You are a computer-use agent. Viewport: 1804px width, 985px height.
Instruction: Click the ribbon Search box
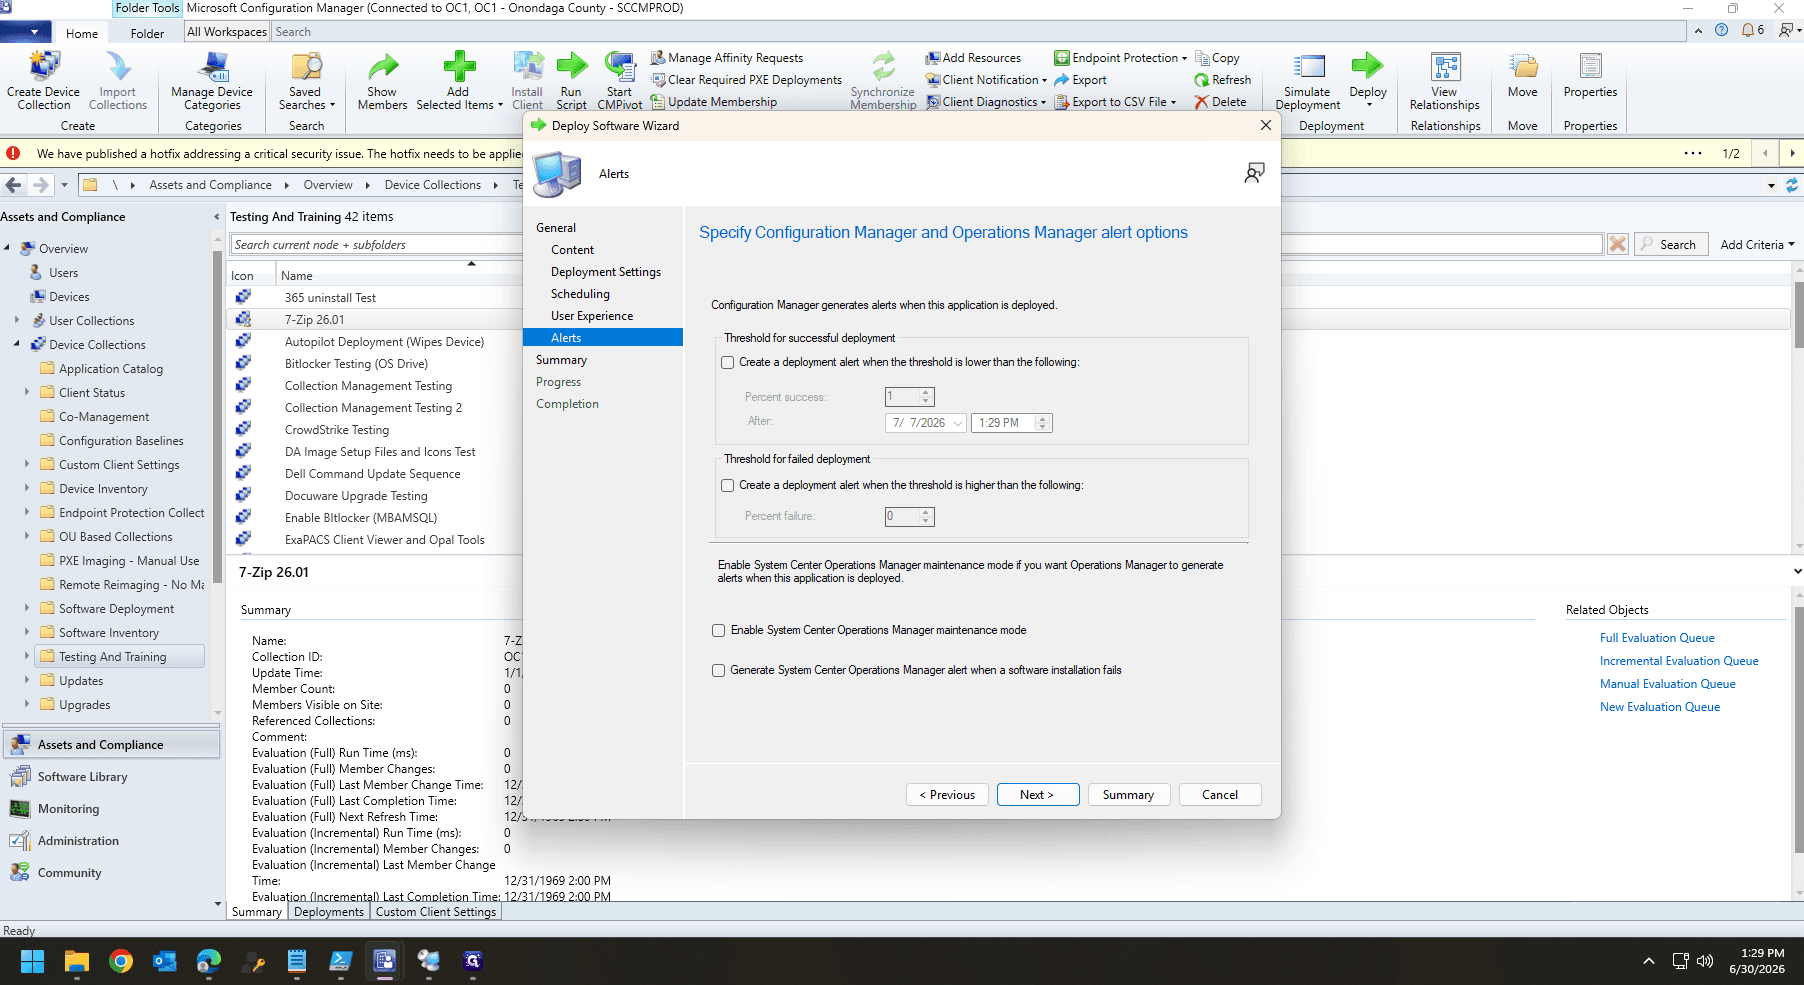[980, 32]
